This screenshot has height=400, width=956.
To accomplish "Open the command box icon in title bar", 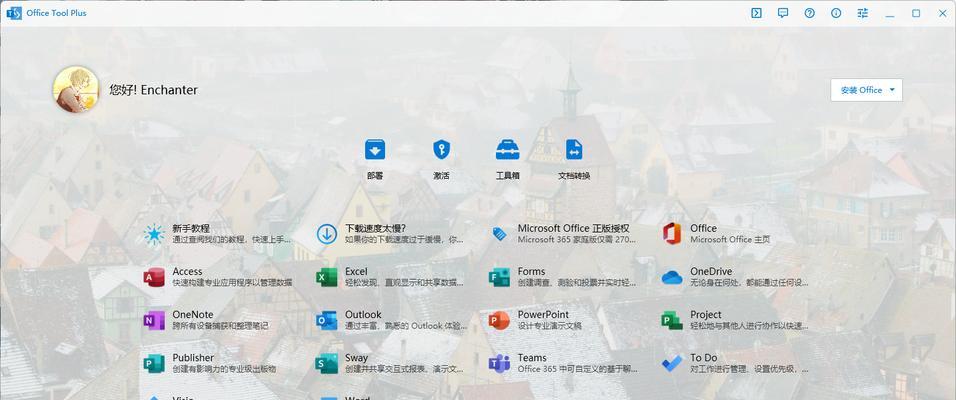I will (x=756, y=13).
